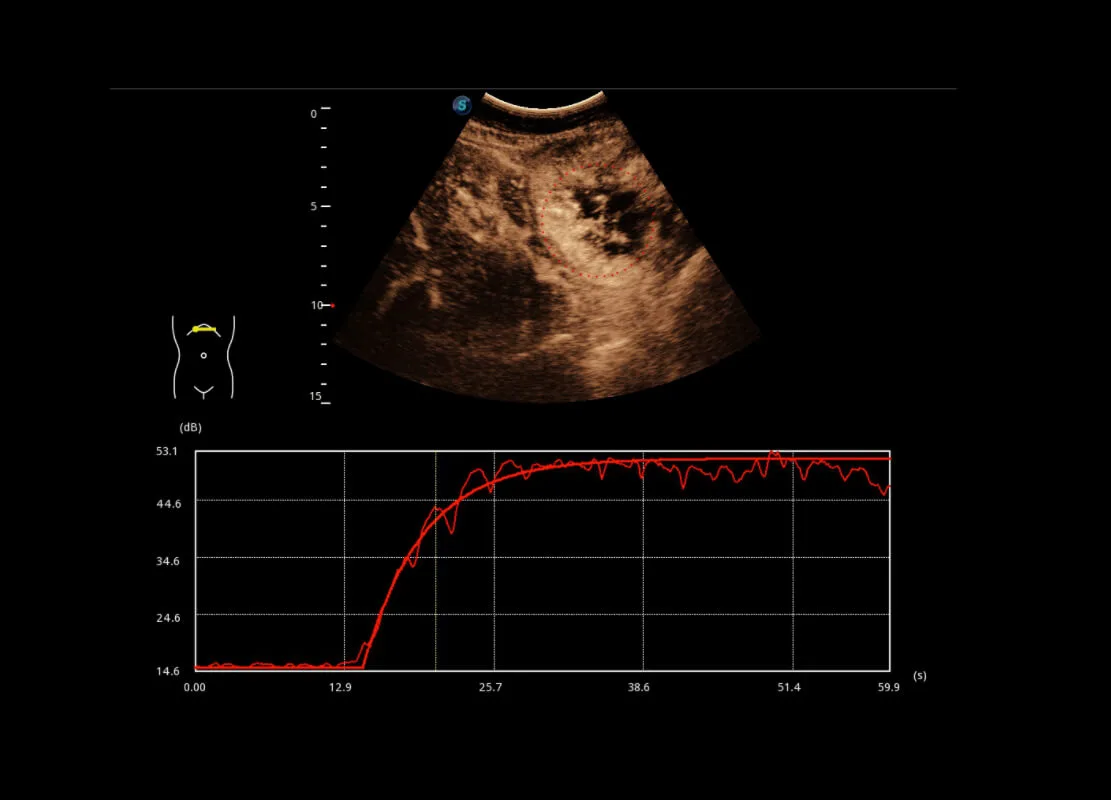1111x800 pixels.
Task: Click the depth scale 15 mark
Action: 315,396
